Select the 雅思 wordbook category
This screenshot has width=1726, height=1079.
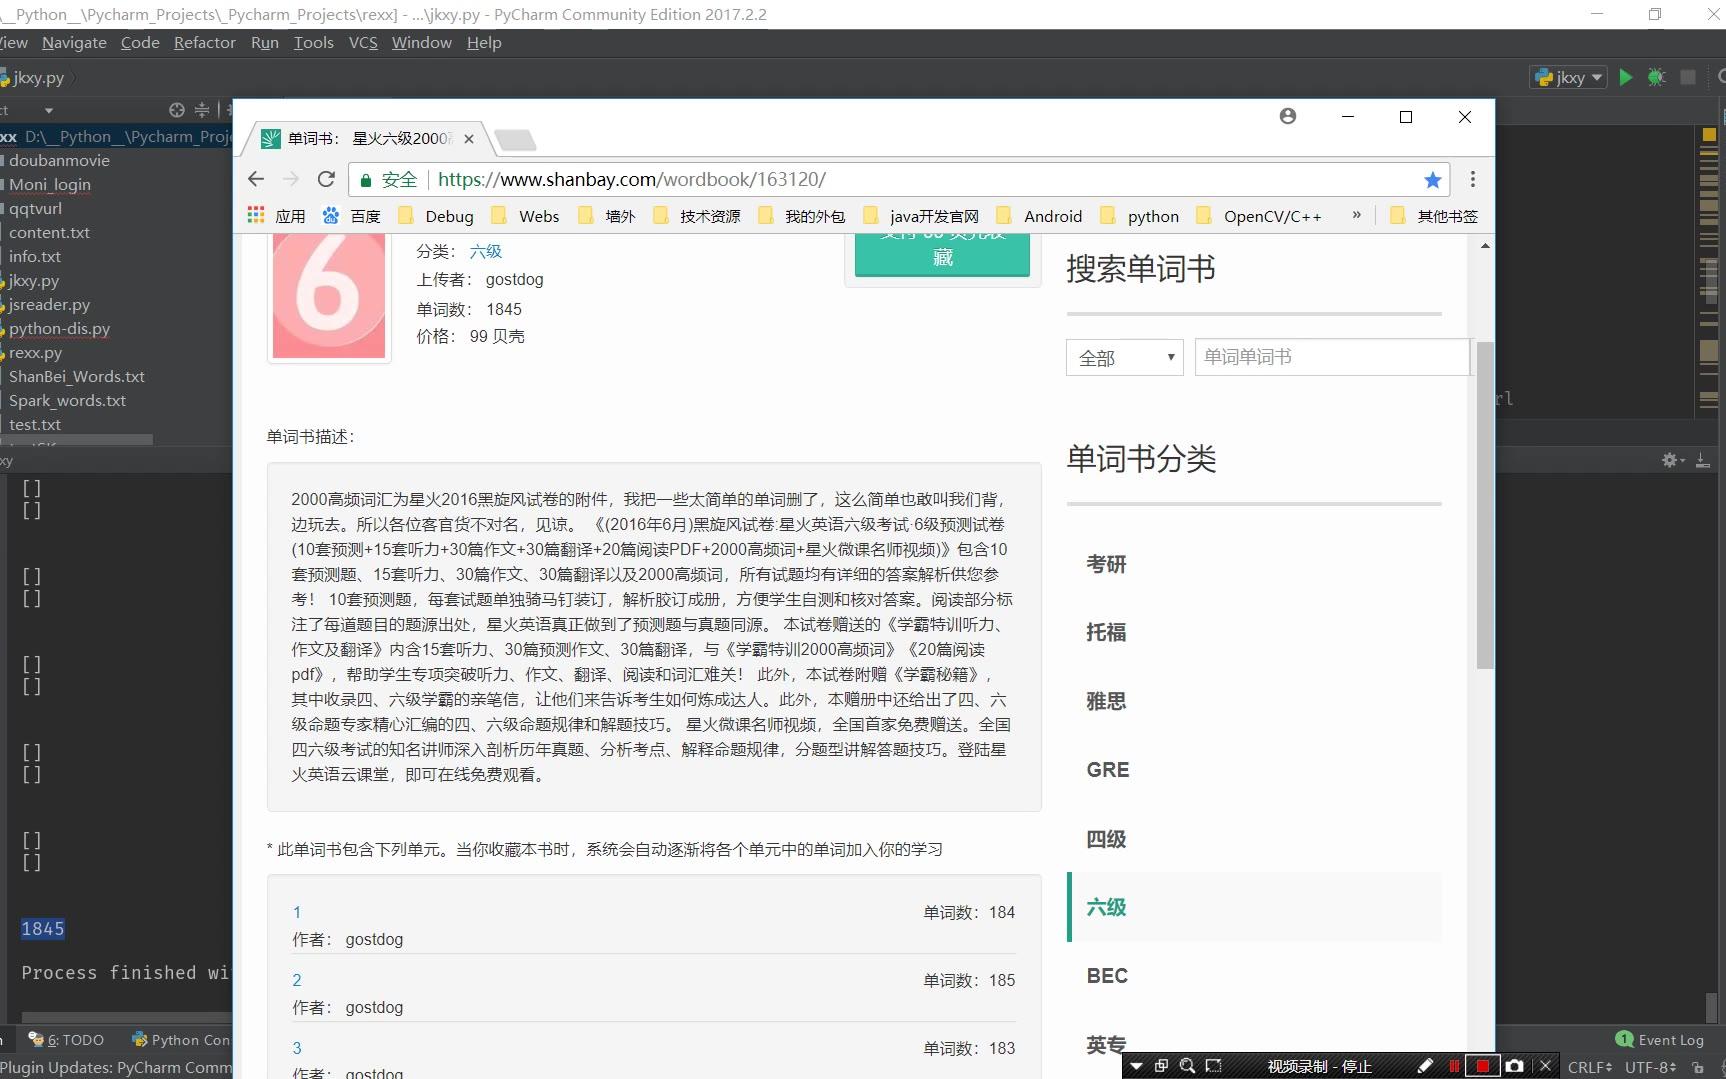[x=1106, y=701]
